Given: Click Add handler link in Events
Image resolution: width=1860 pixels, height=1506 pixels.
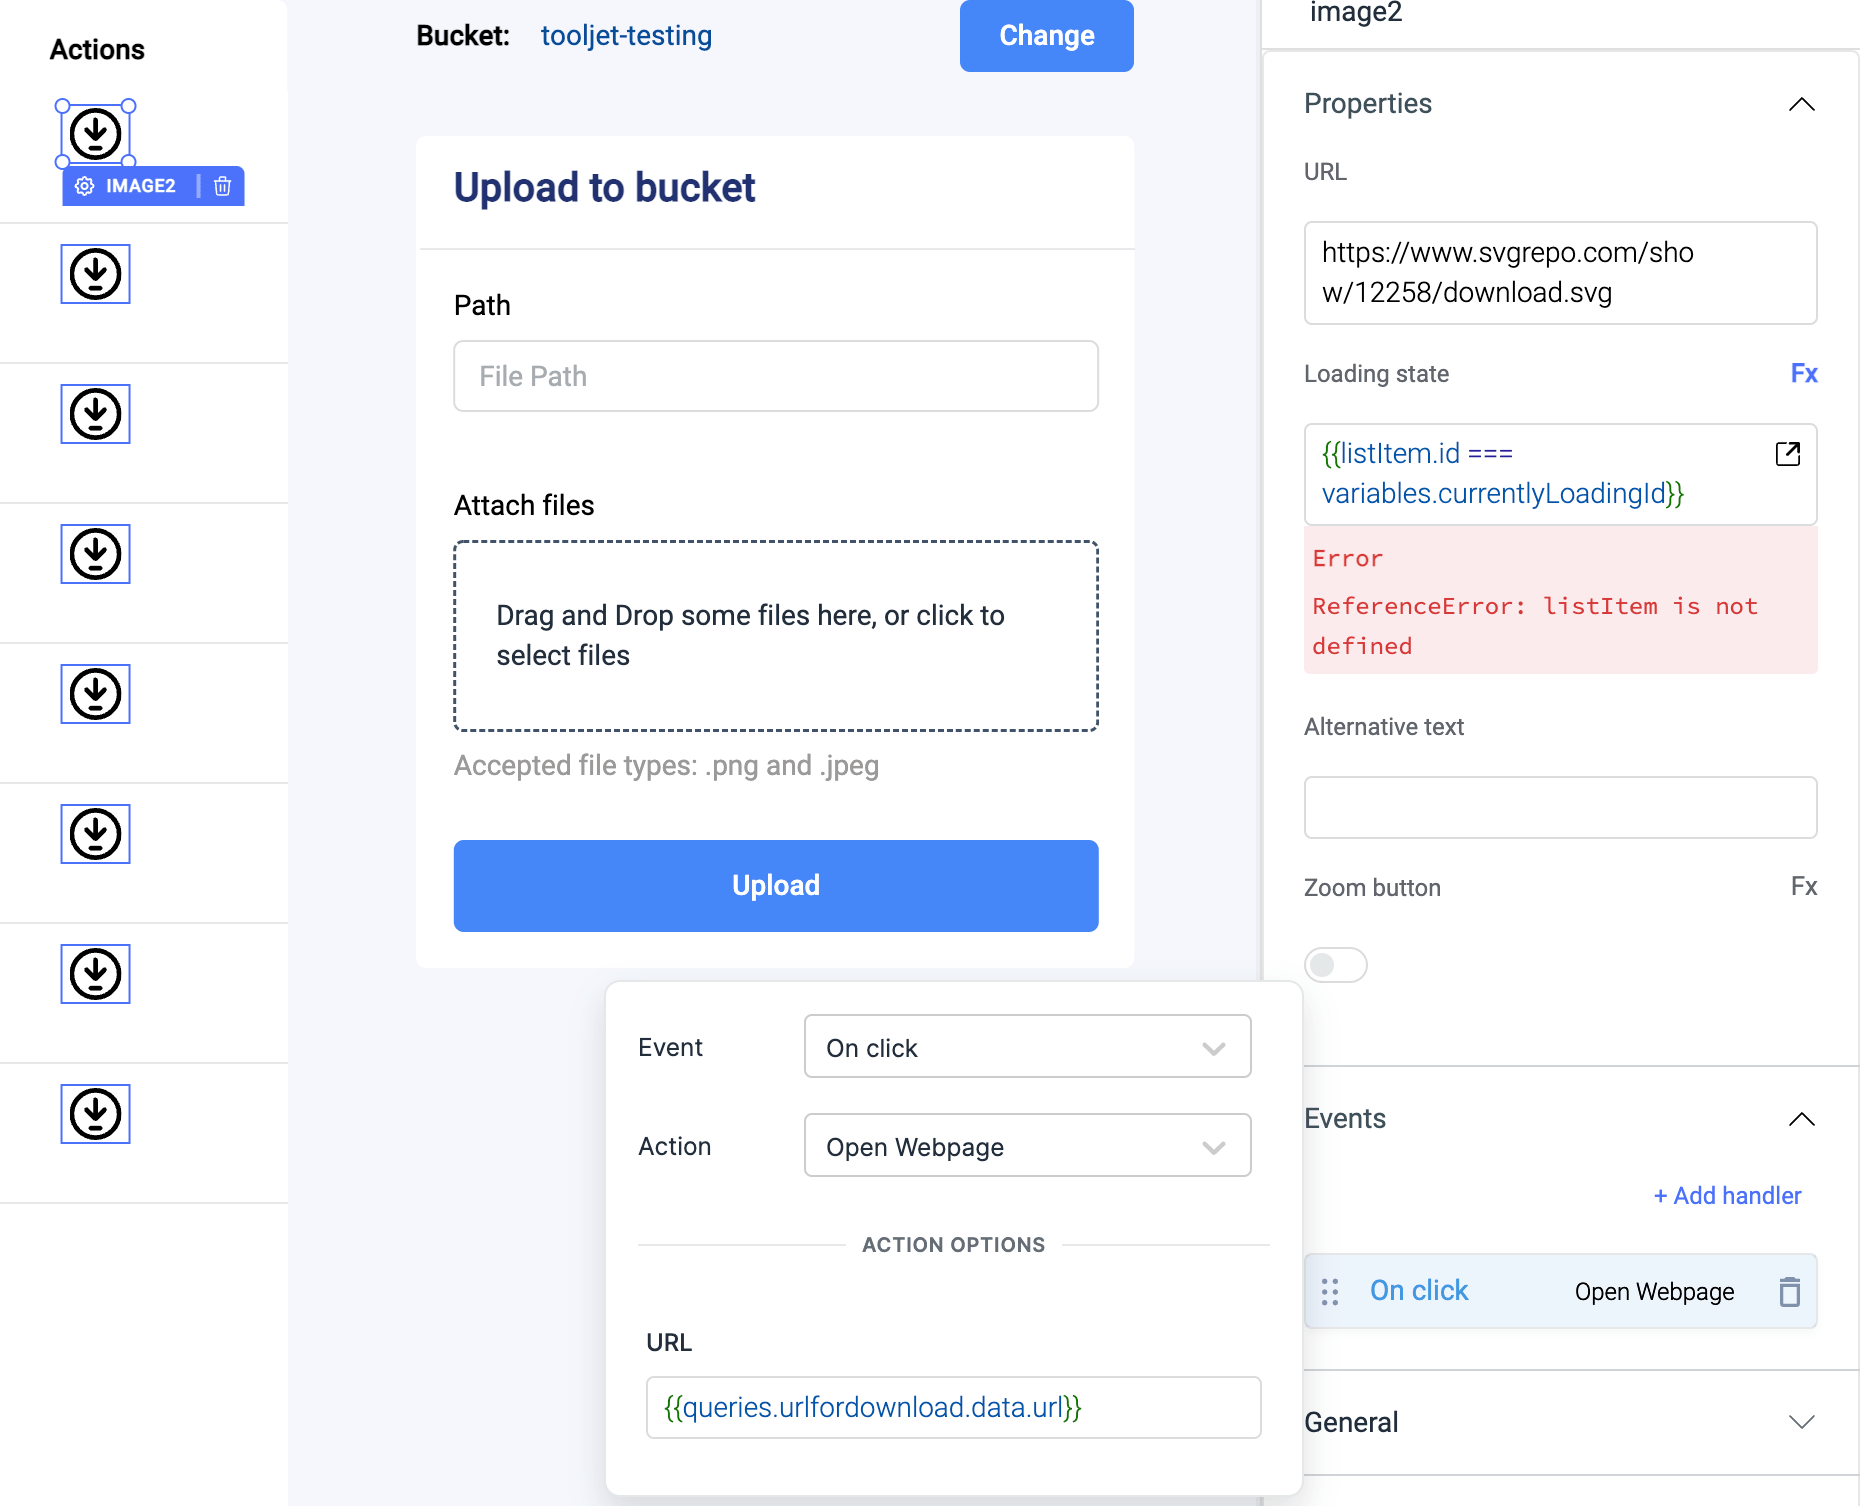Looking at the screenshot, I should [x=1727, y=1196].
